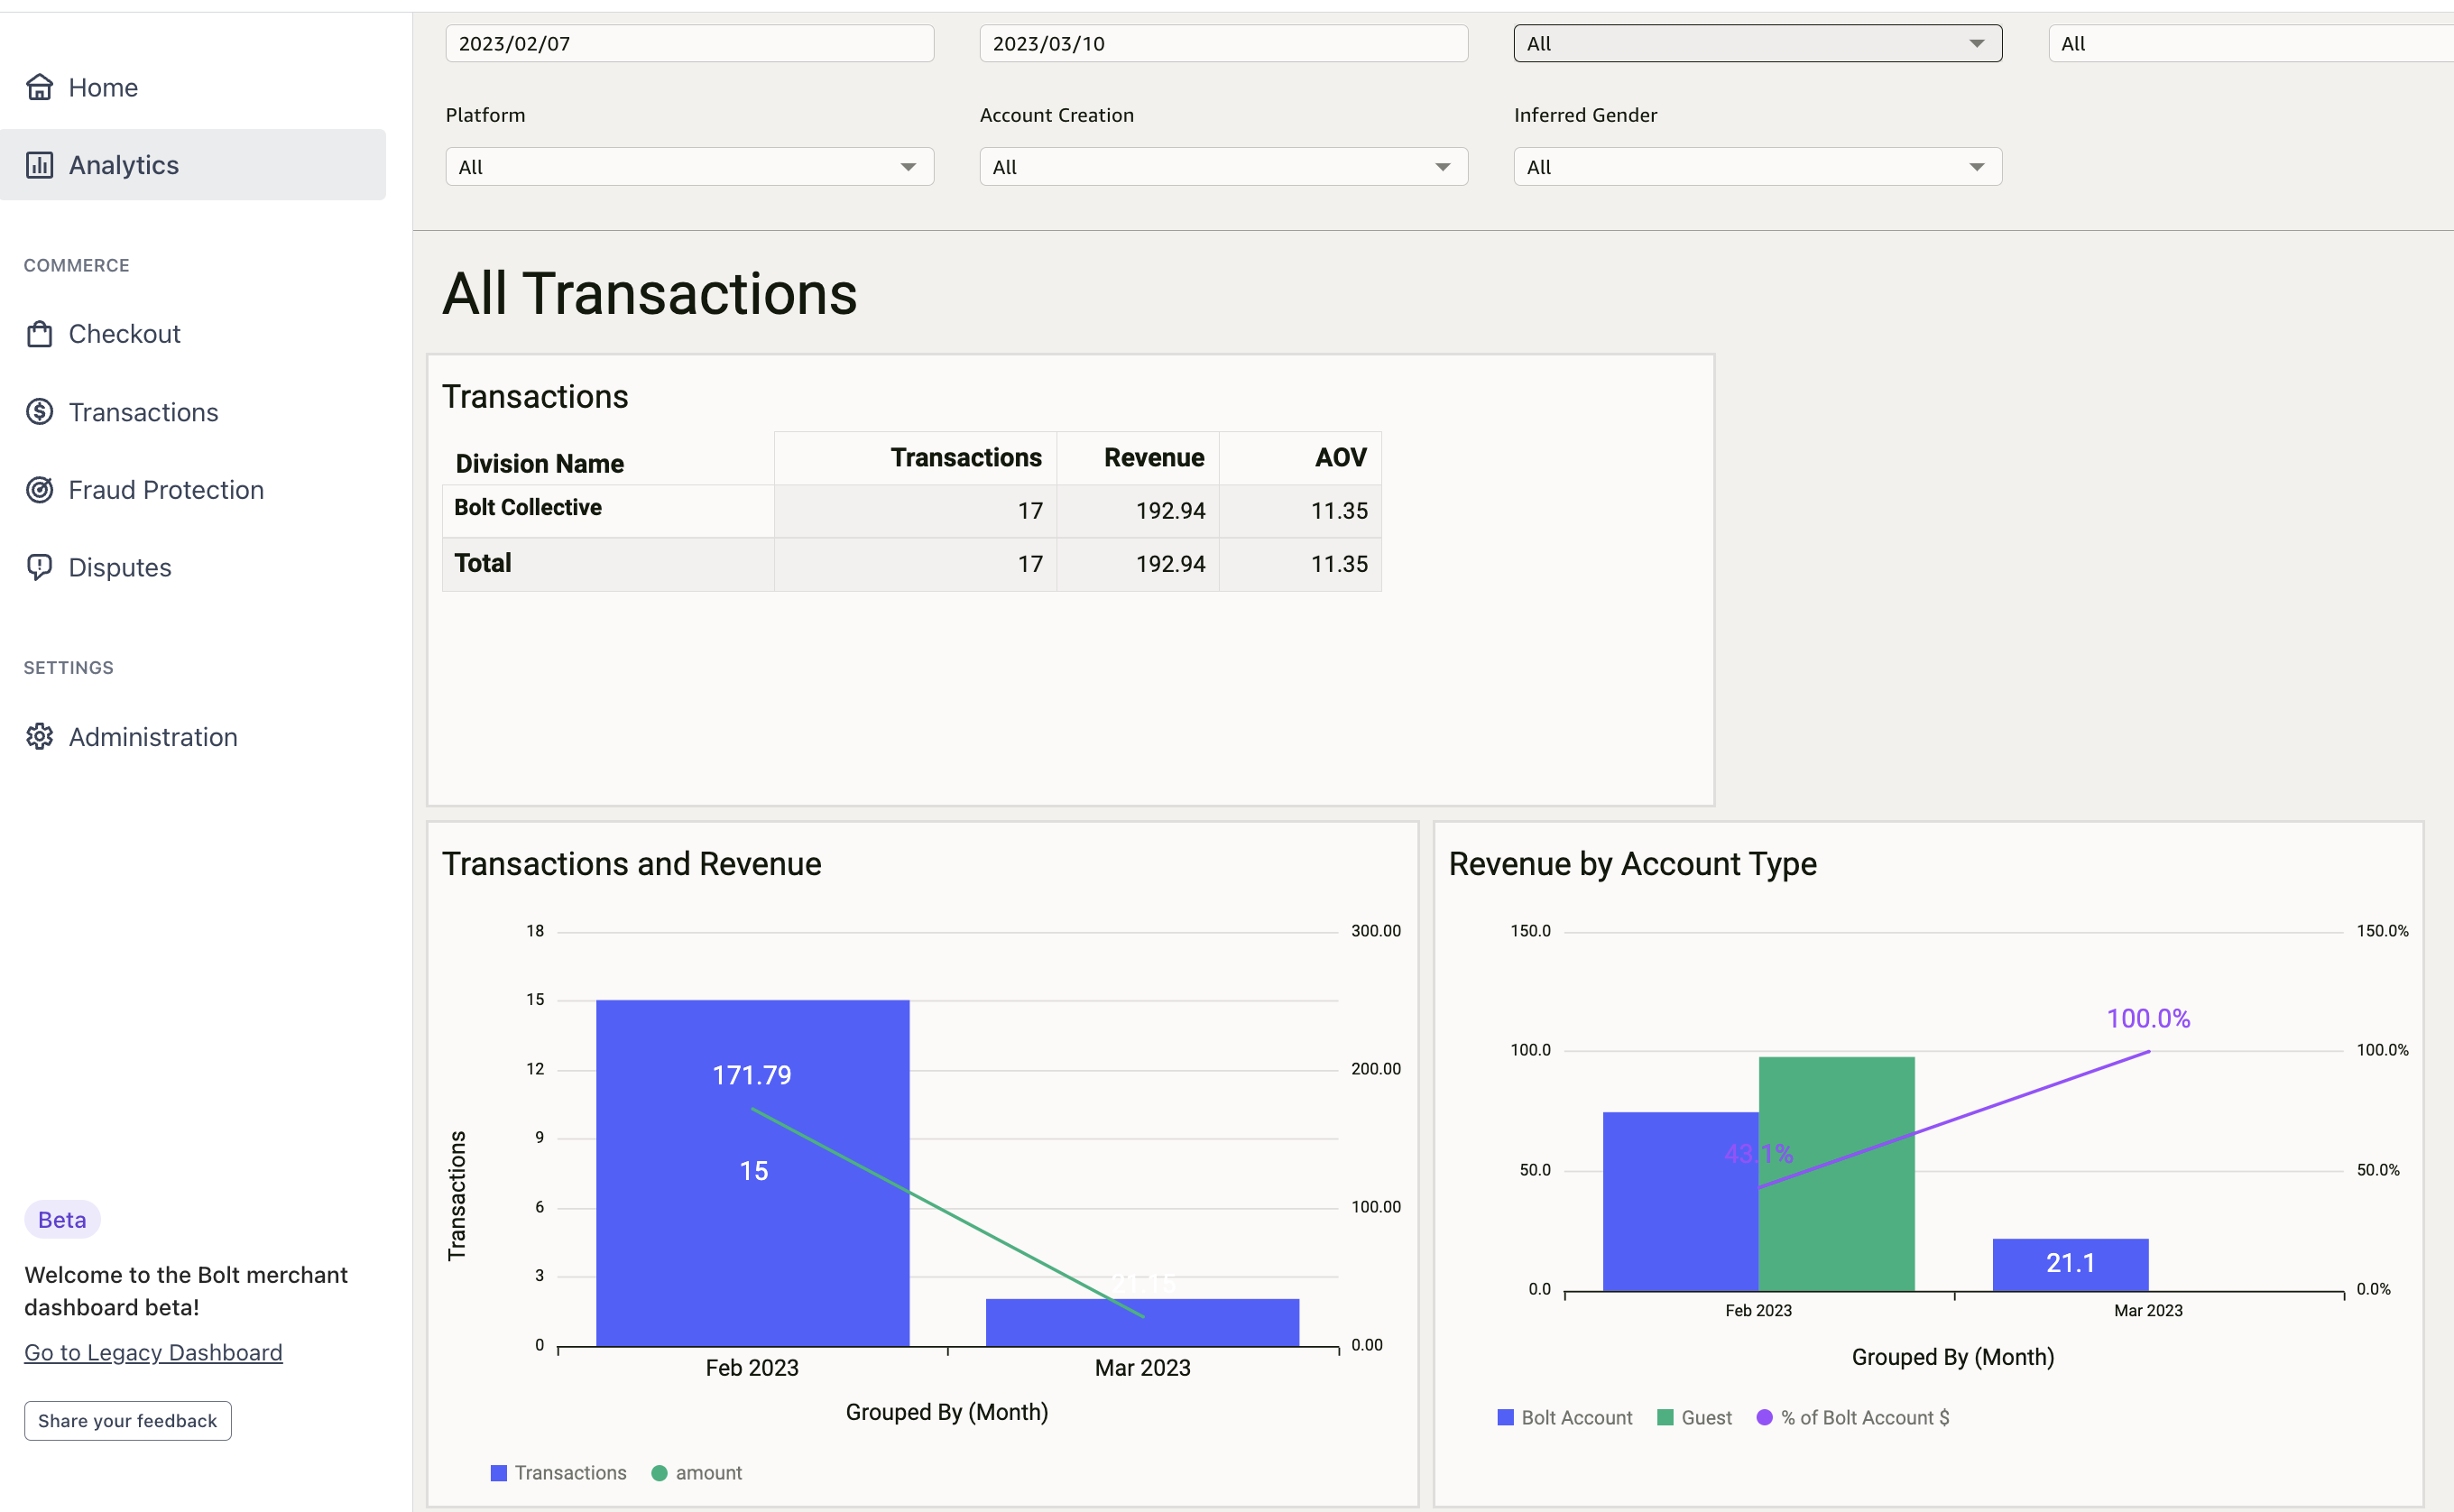Click Go to Legacy Dashboard link
This screenshot has width=2454, height=1512.
click(x=153, y=1353)
